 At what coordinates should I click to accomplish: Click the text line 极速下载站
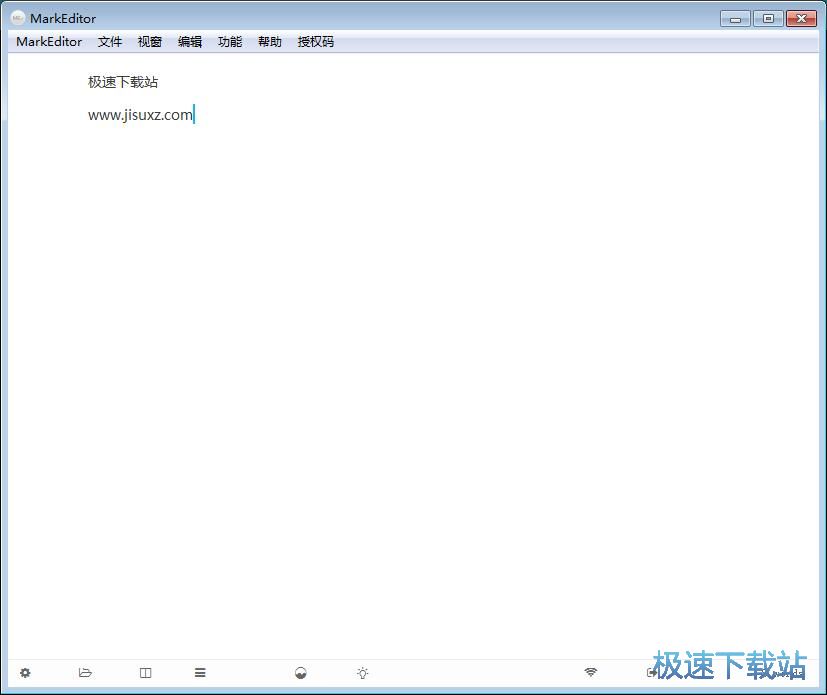(x=123, y=82)
